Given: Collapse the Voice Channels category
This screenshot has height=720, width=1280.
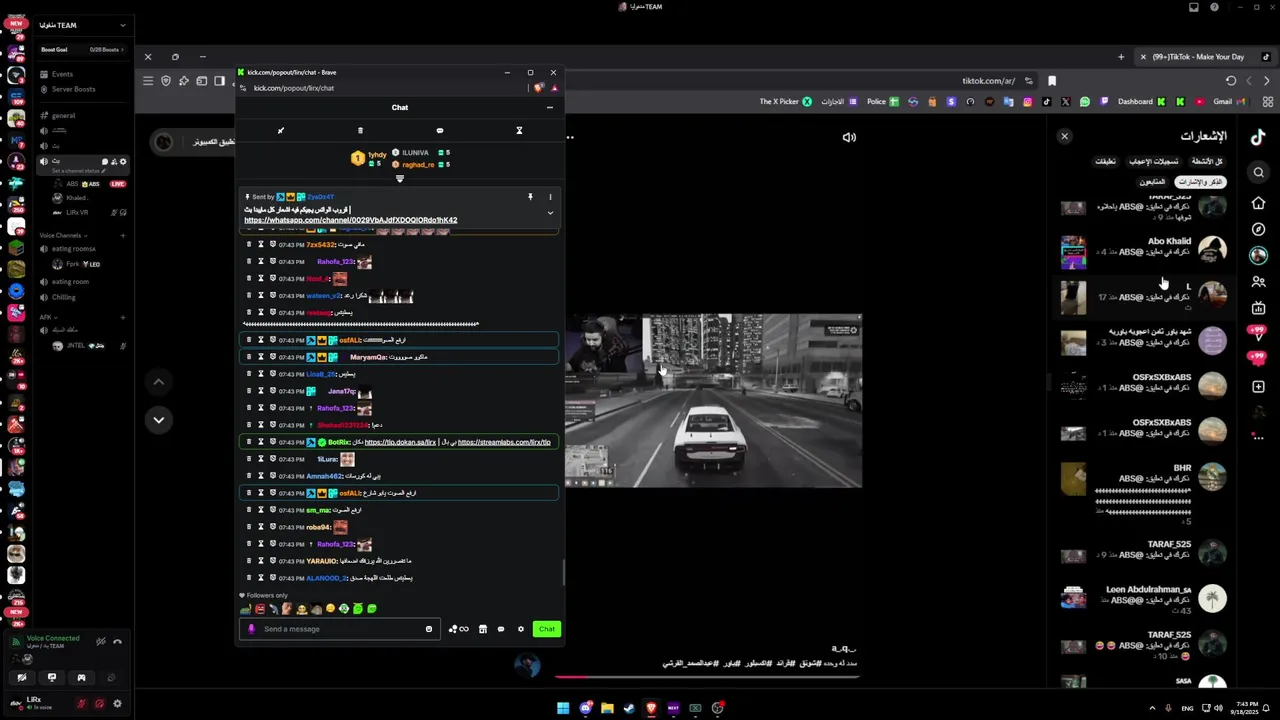Looking at the screenshot, I should [x=61, y=235].
